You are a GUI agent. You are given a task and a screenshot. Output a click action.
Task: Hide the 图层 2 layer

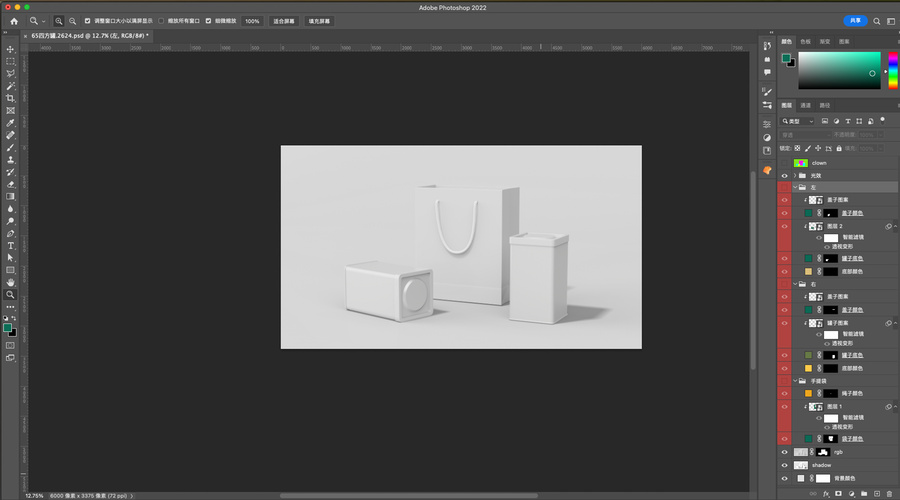point(785,227)
